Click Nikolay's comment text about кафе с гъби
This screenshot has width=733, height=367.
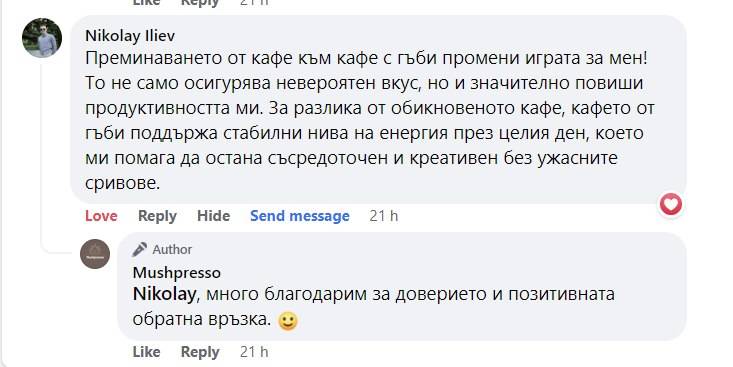point(369,121)
